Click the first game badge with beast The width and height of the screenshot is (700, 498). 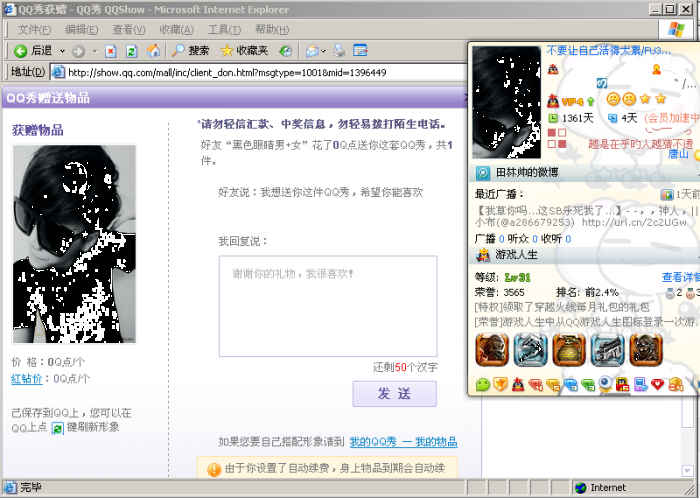(492, 350)
